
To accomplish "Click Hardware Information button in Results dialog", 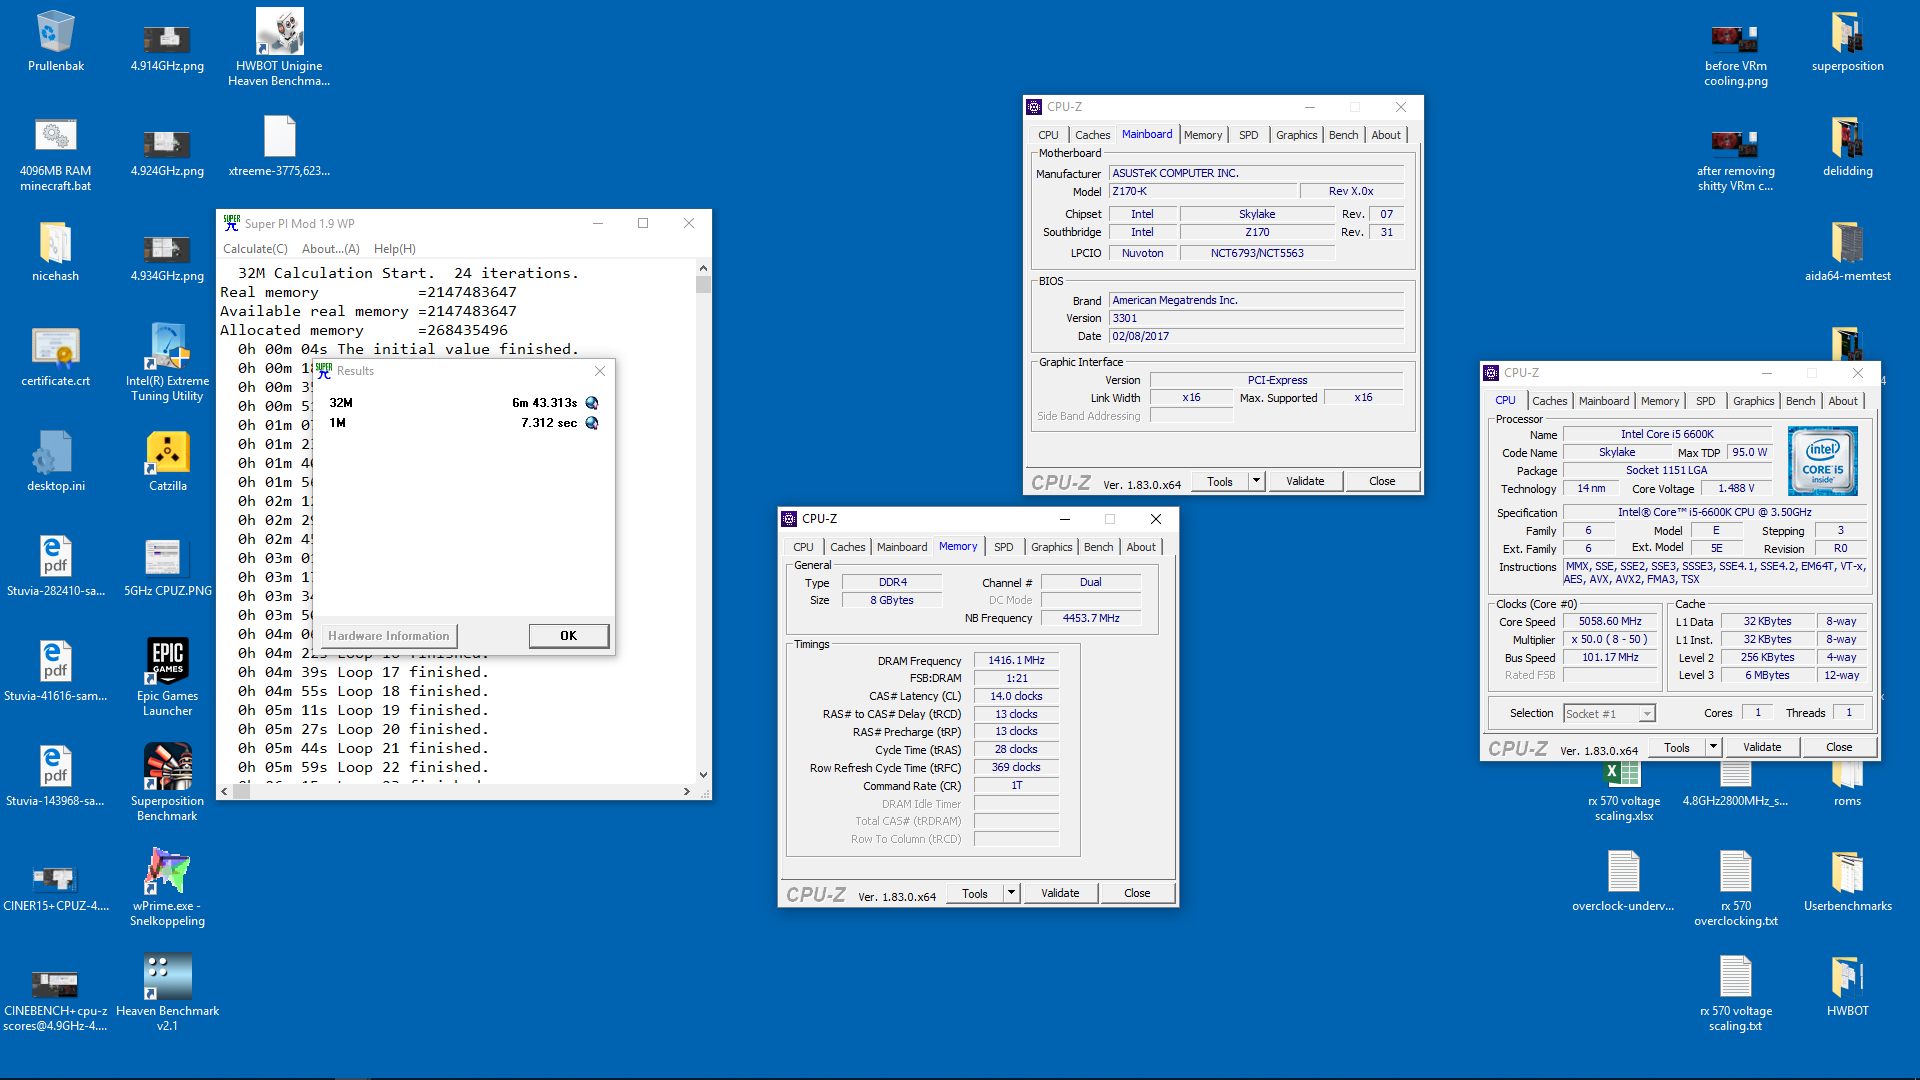I will 389,636.
